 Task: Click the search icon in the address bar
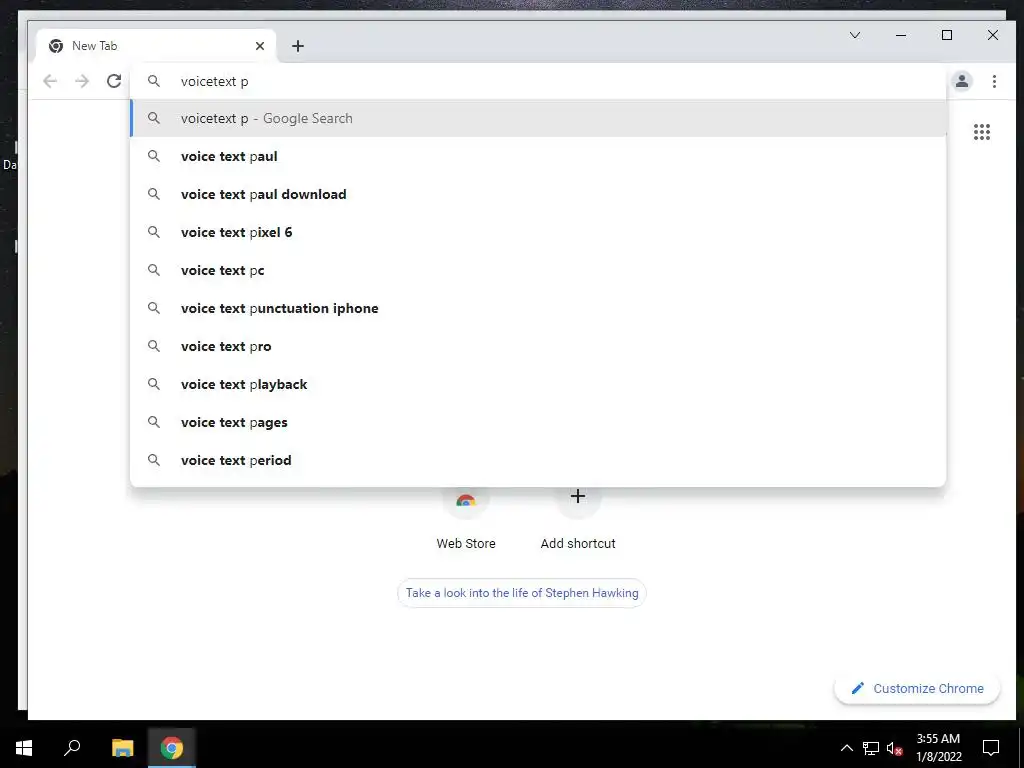(x=153, y=81)
